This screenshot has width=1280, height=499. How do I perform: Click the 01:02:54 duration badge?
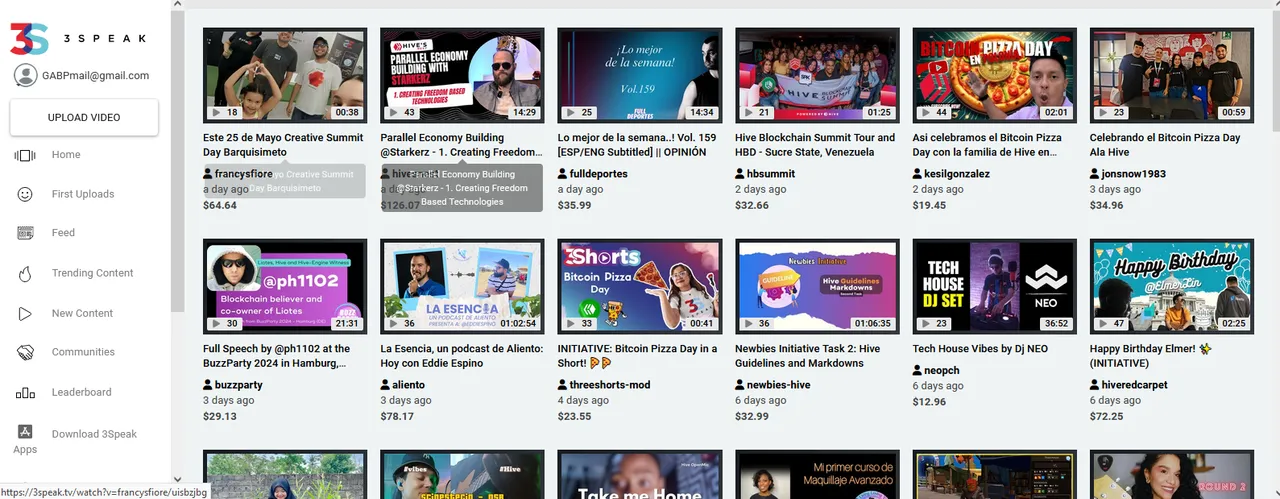coord(518,324)
